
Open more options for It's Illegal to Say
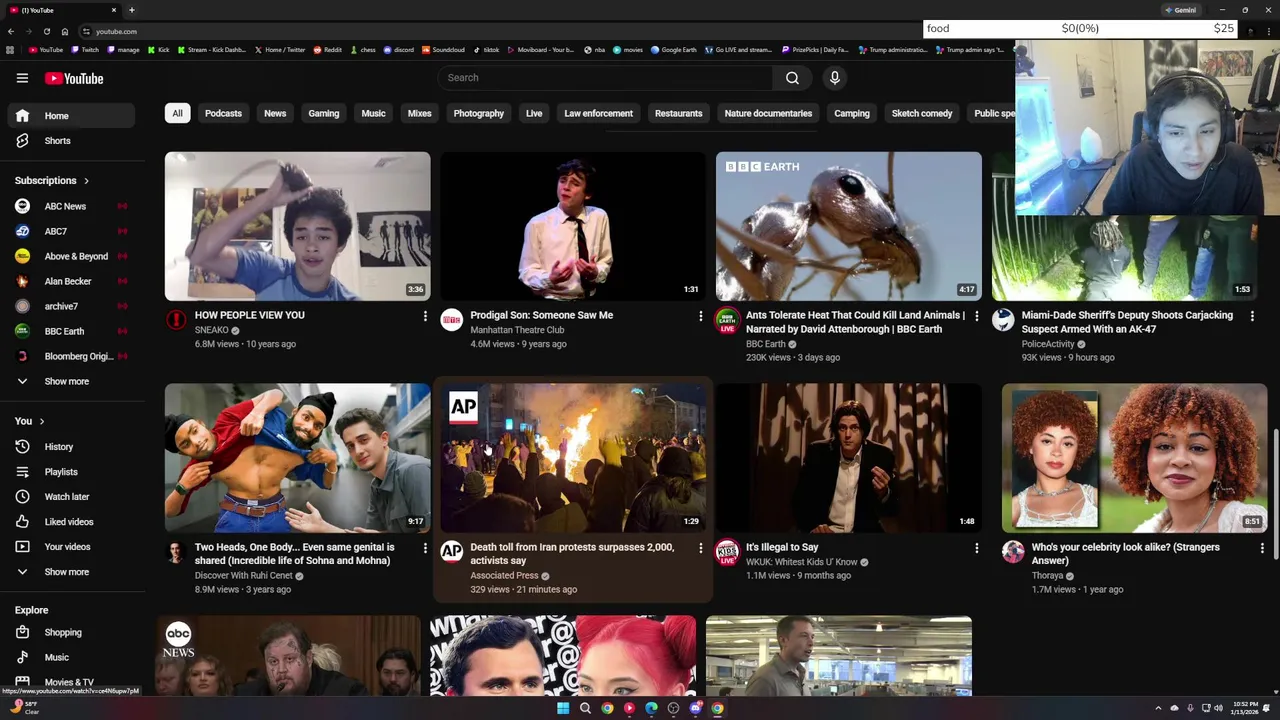point(976,548)
